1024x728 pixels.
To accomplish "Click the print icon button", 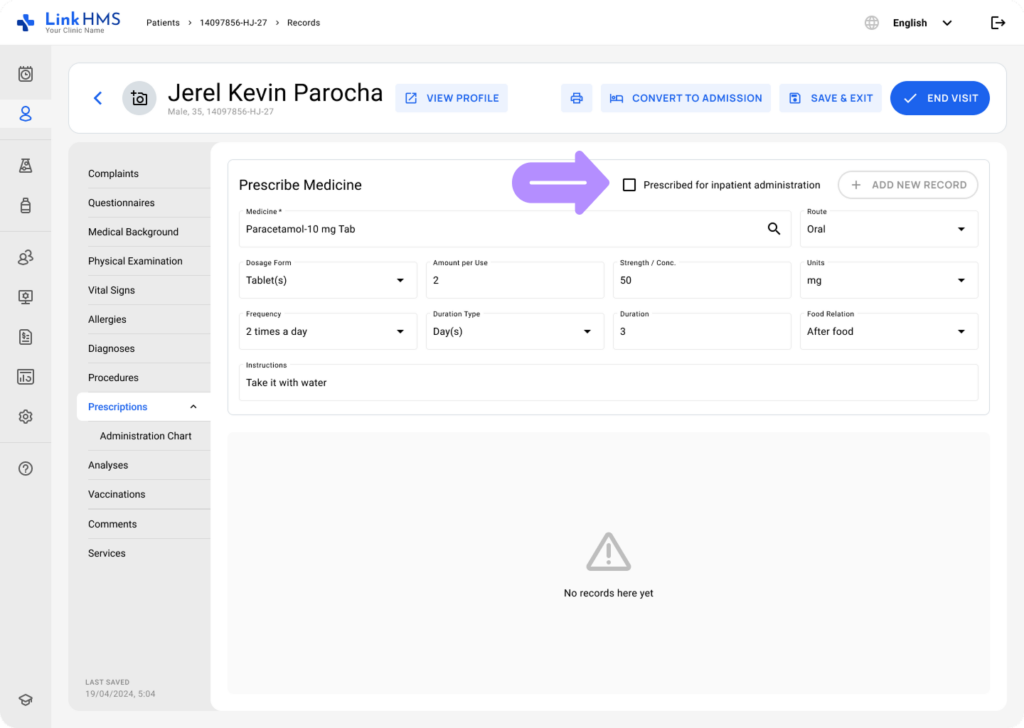I will click(x=576, y=98).
